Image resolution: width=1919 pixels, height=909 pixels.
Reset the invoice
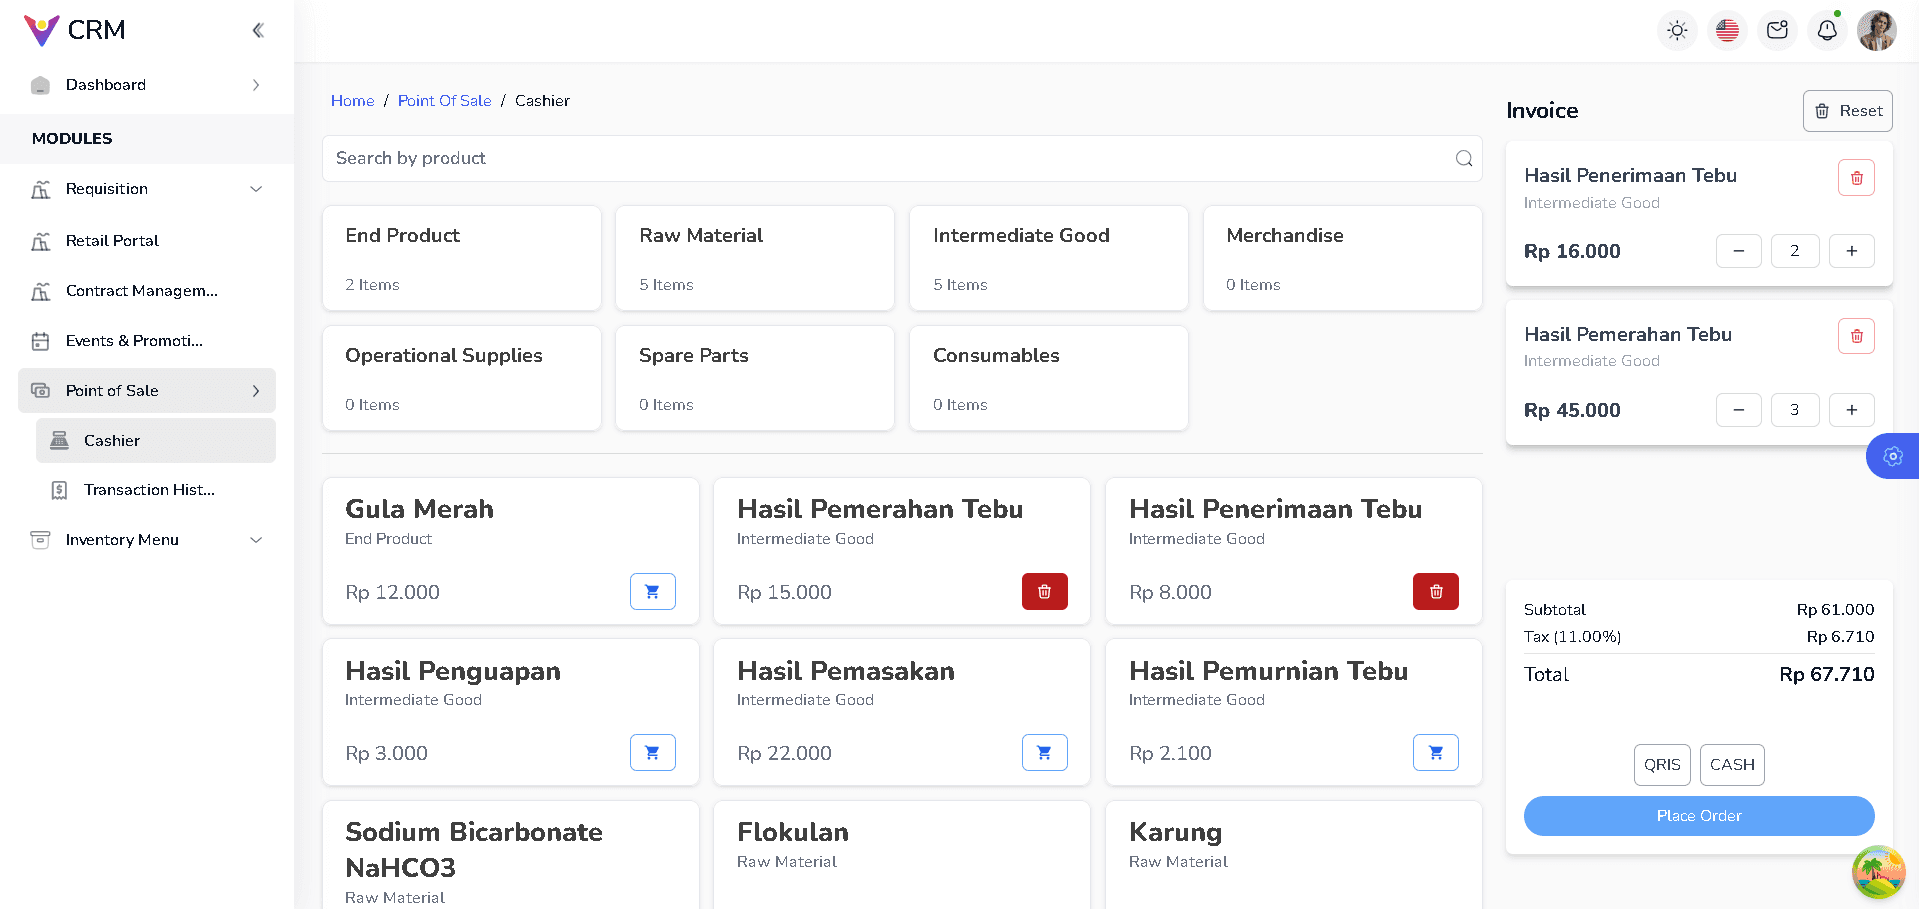point(1847,111)
